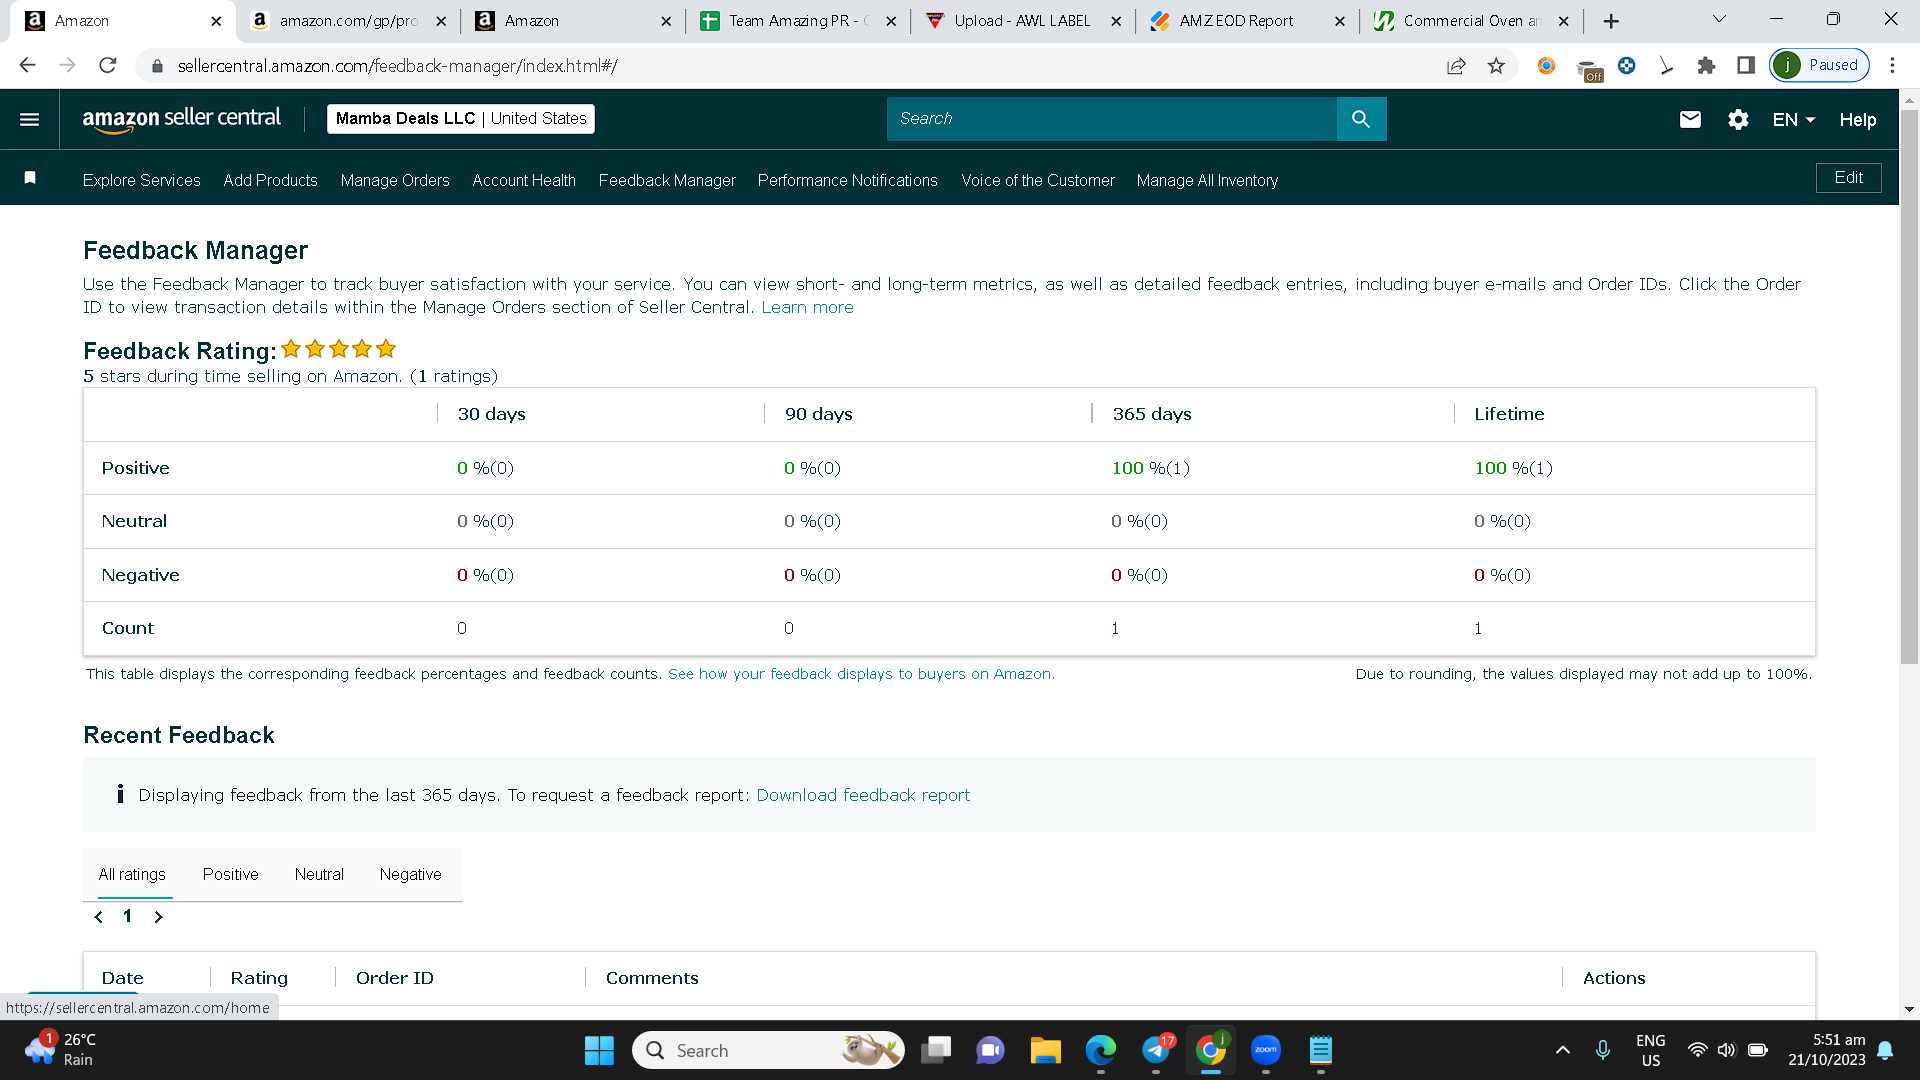Open Chrome tab search dropdown arrow
The image size is (1920, 1080).
pos(1719,20)
